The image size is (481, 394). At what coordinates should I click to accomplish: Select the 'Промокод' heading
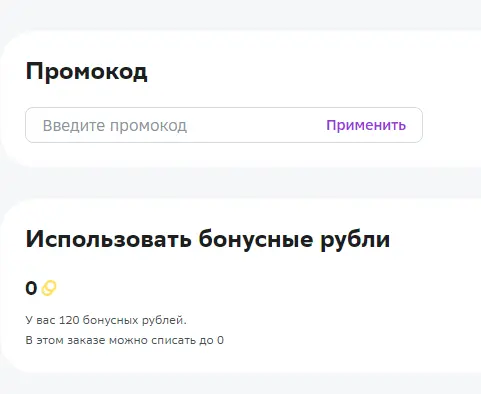coord(86,72)
